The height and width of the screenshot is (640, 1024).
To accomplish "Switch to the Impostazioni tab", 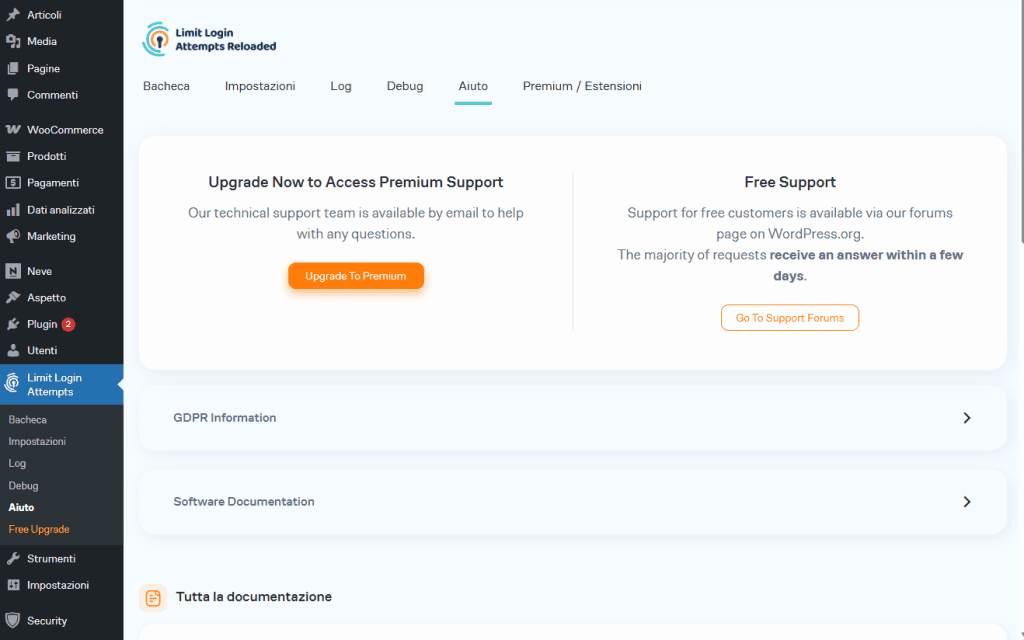I will [260, 86].
